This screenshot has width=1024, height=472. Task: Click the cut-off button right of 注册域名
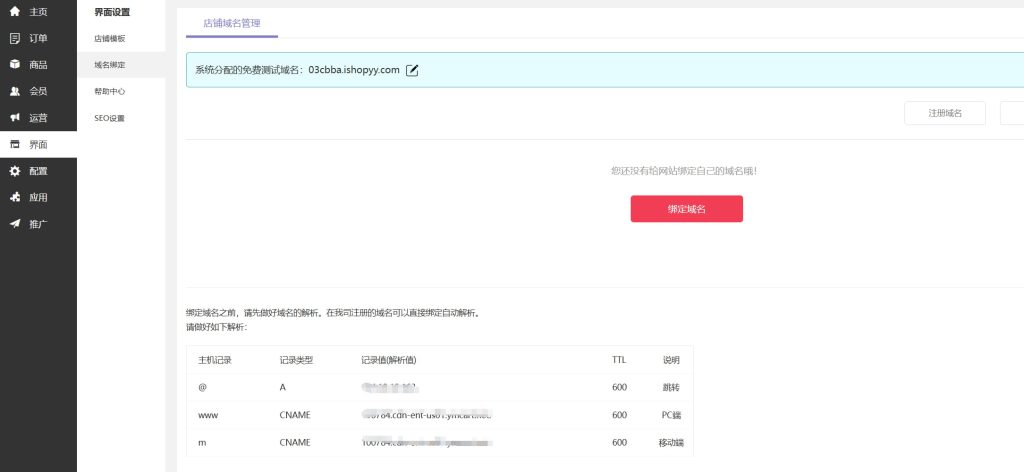coord(1011,113)
